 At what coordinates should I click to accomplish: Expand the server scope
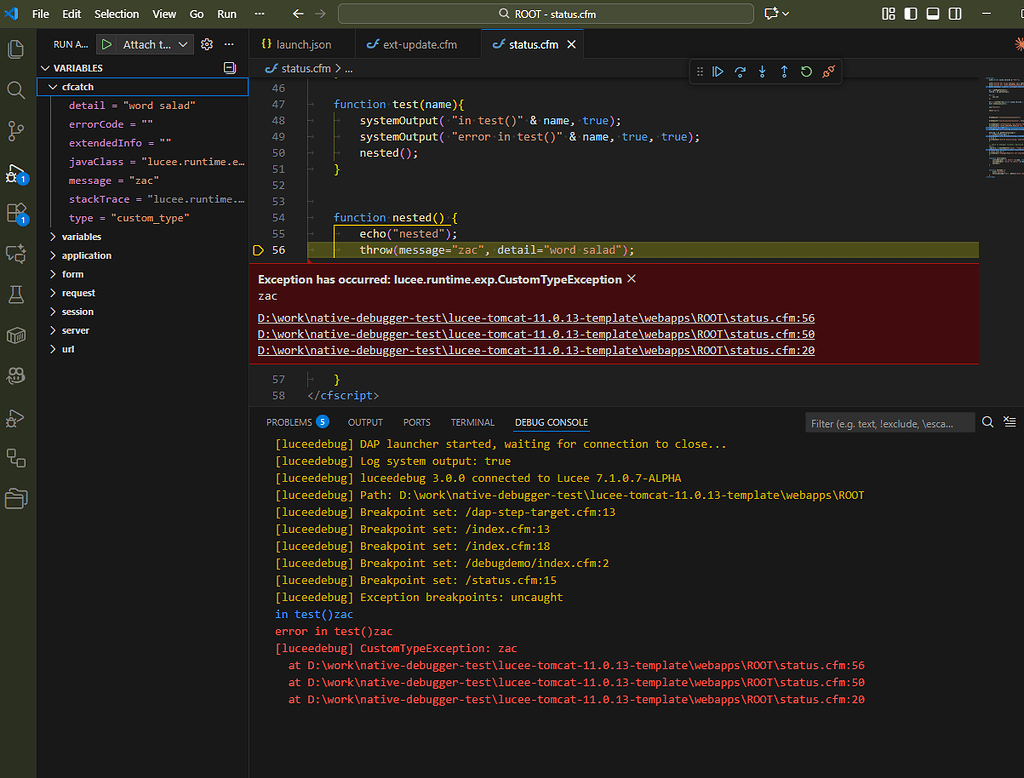(53, 331)
